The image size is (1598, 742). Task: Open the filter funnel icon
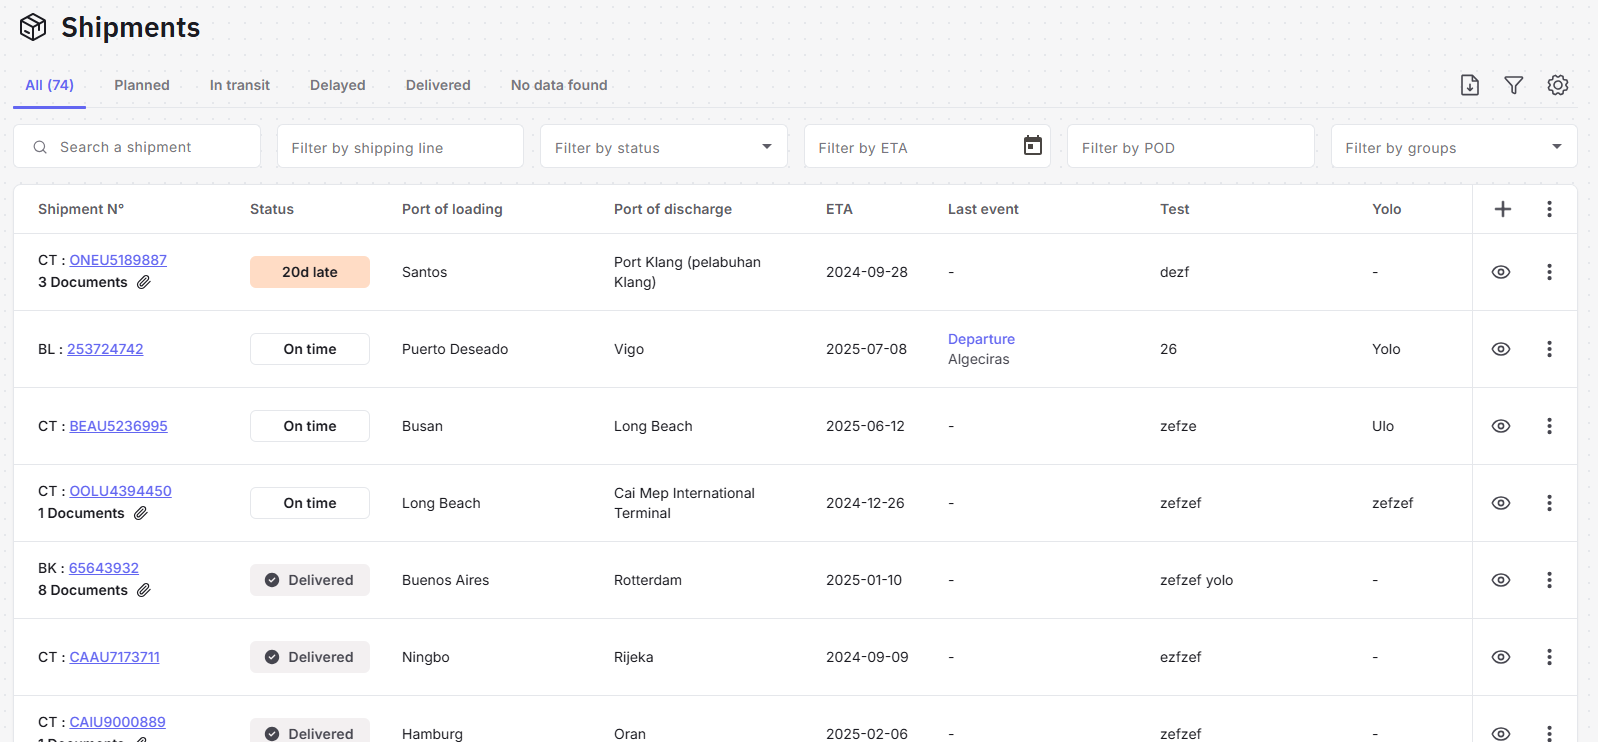(x=1514, y=85)
